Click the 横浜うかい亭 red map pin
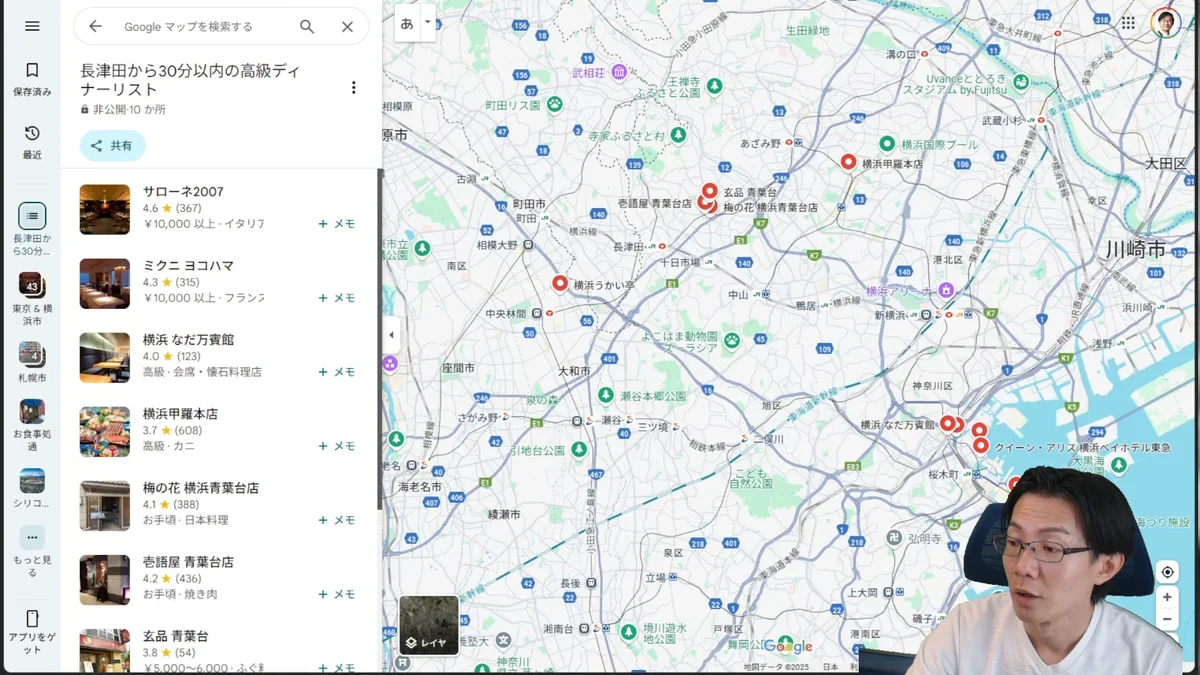Viewport: 1200px width, 675px height. pos(560,283)
